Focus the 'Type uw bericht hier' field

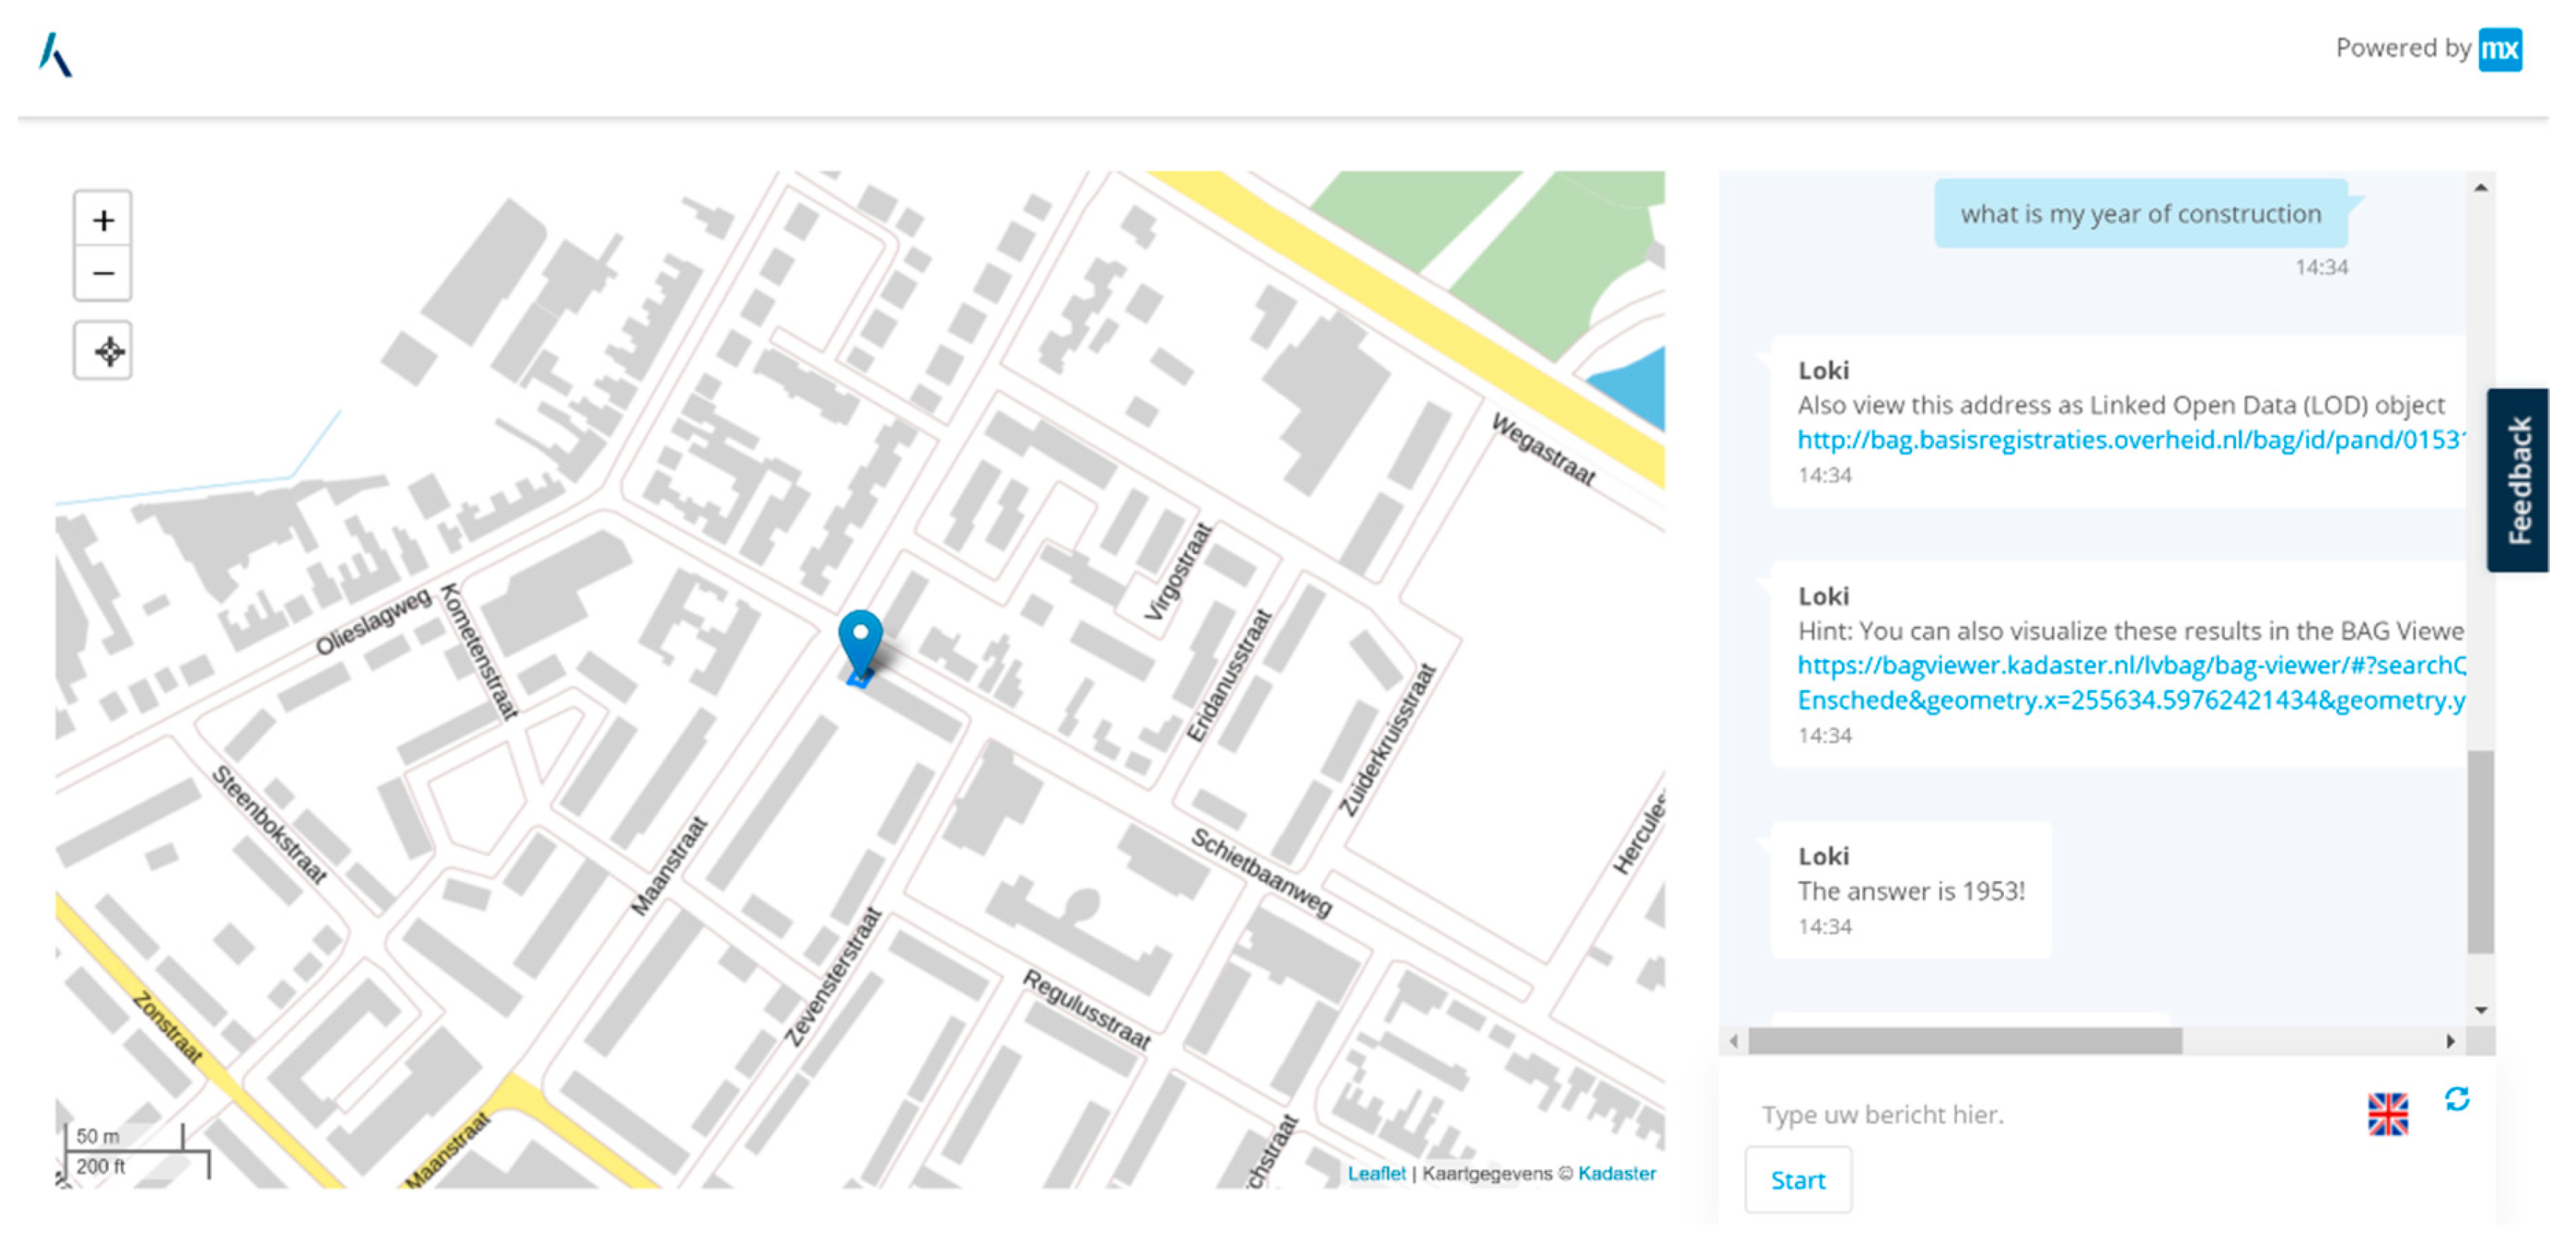(2040, 1114)
